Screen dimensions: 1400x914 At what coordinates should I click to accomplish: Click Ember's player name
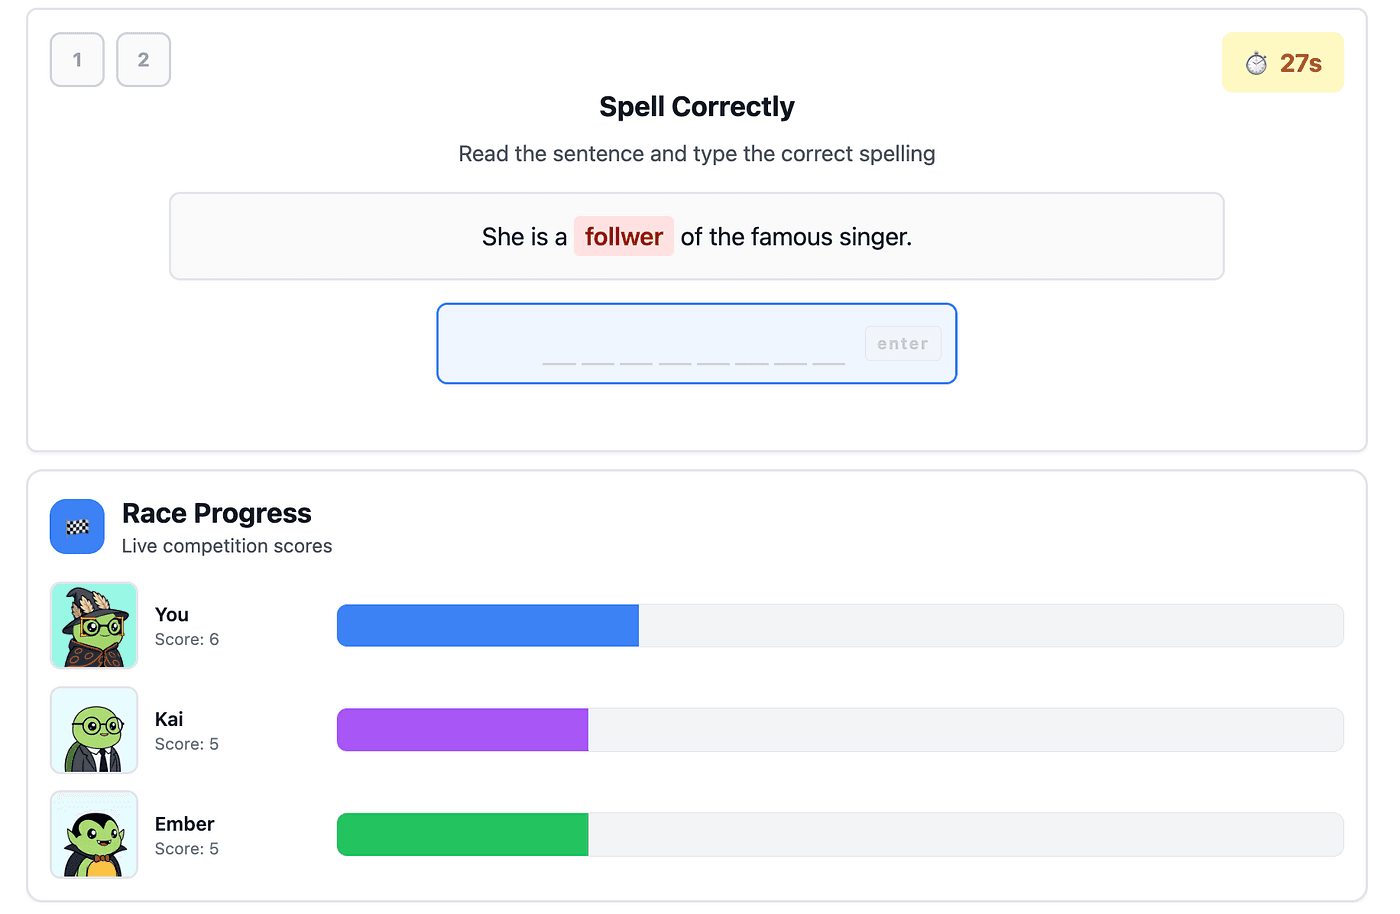point(185,824)
